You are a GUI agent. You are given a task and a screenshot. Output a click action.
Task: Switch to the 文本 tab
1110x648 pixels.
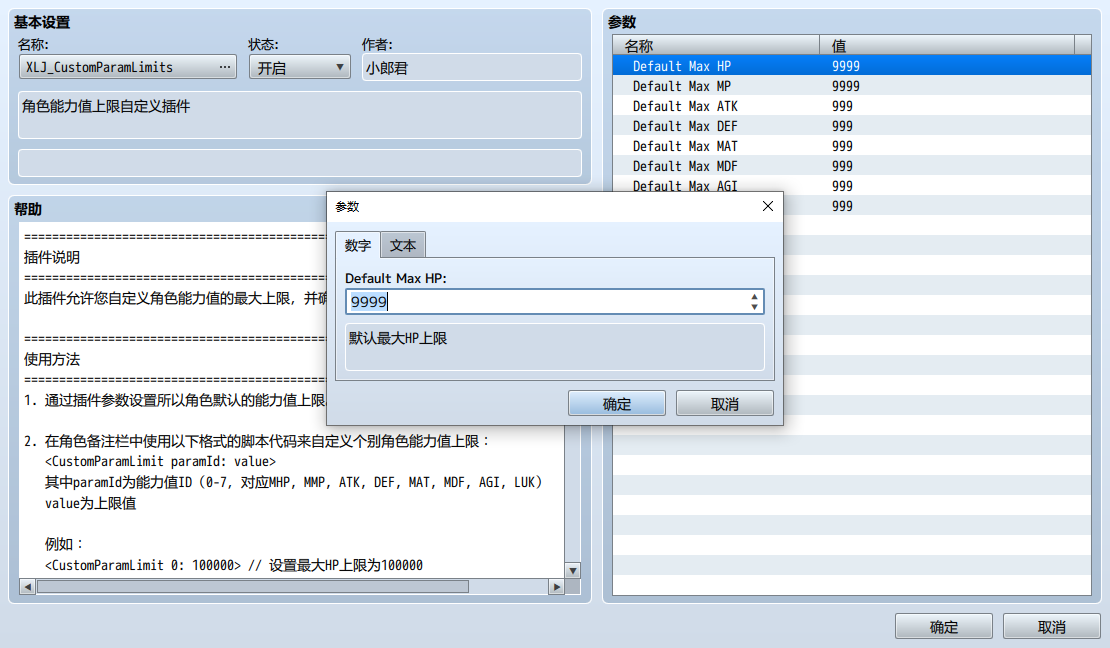403,245
